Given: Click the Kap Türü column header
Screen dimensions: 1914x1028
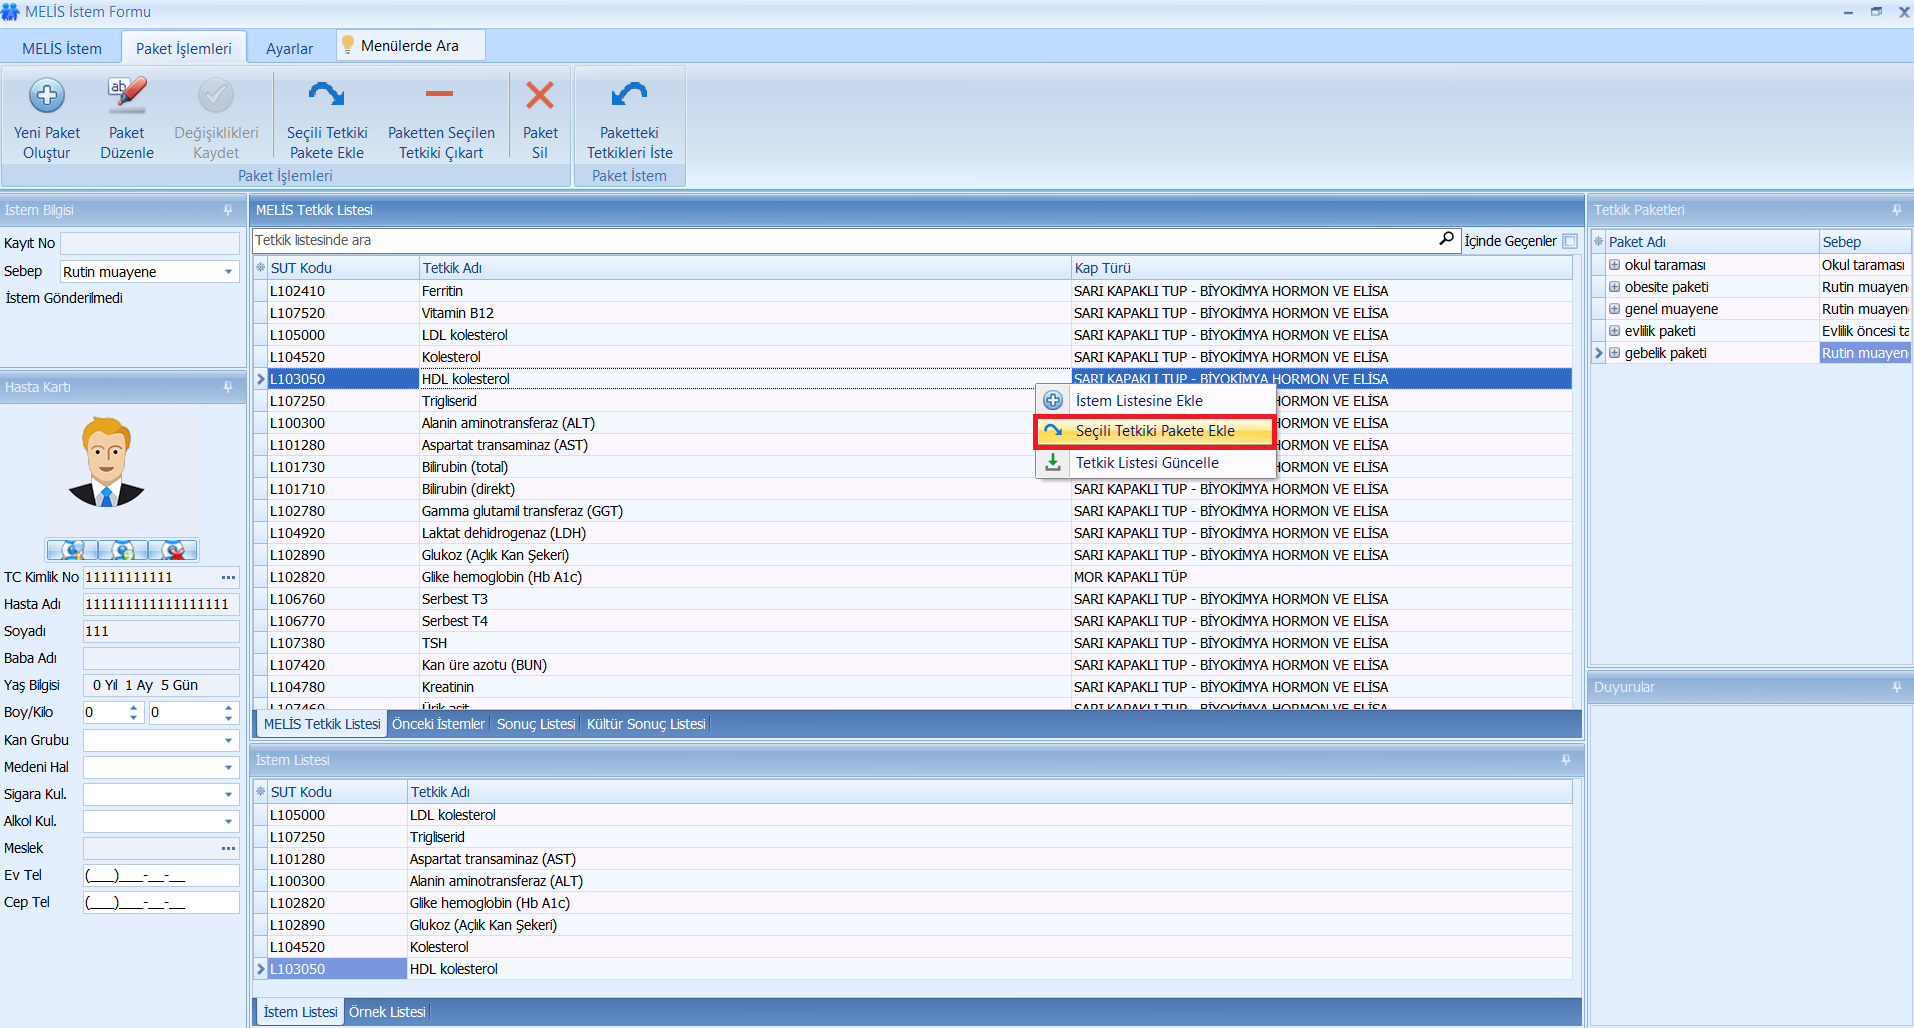Looking at the screenshot, I should [1321, 268].
